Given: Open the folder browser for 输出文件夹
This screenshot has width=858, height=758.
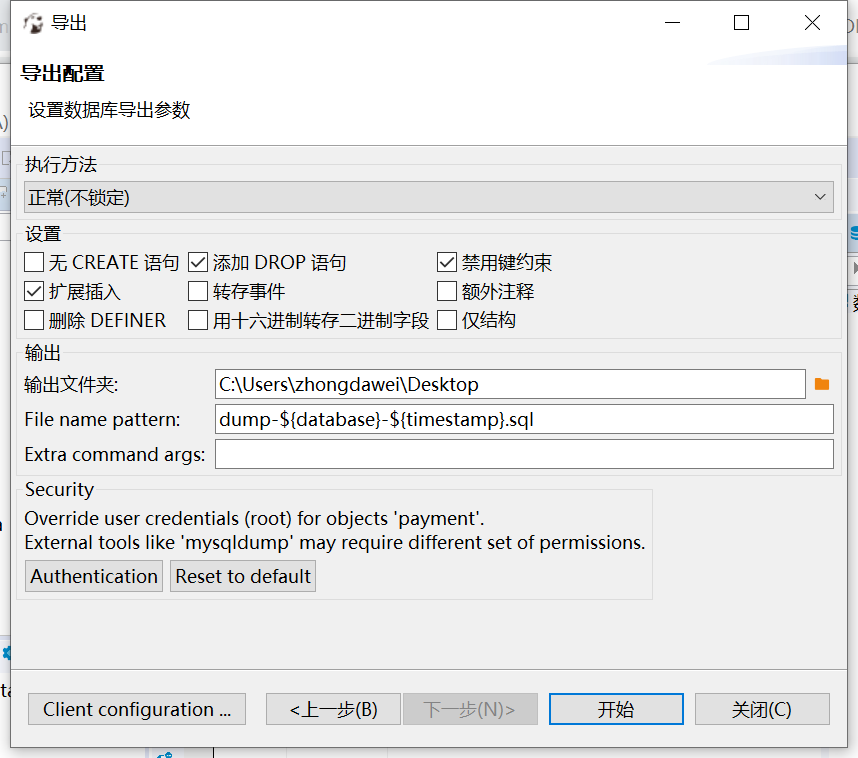Looking at the screenshot, I should coord(823,384).
